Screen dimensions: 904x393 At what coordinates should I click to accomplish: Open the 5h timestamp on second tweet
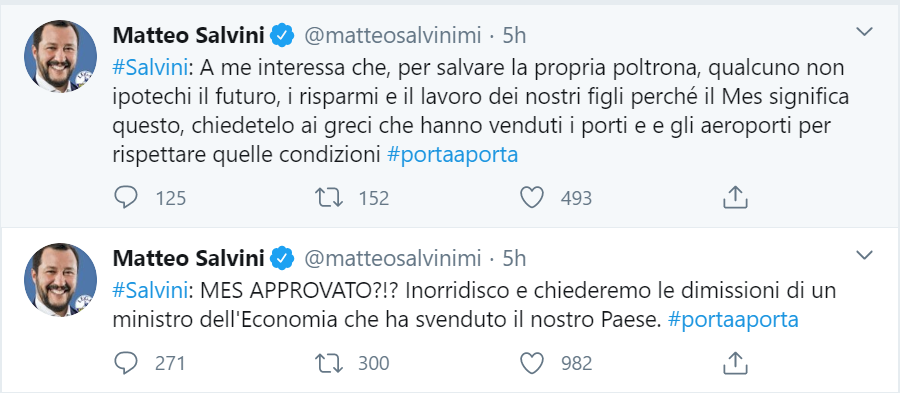(514, 258)
